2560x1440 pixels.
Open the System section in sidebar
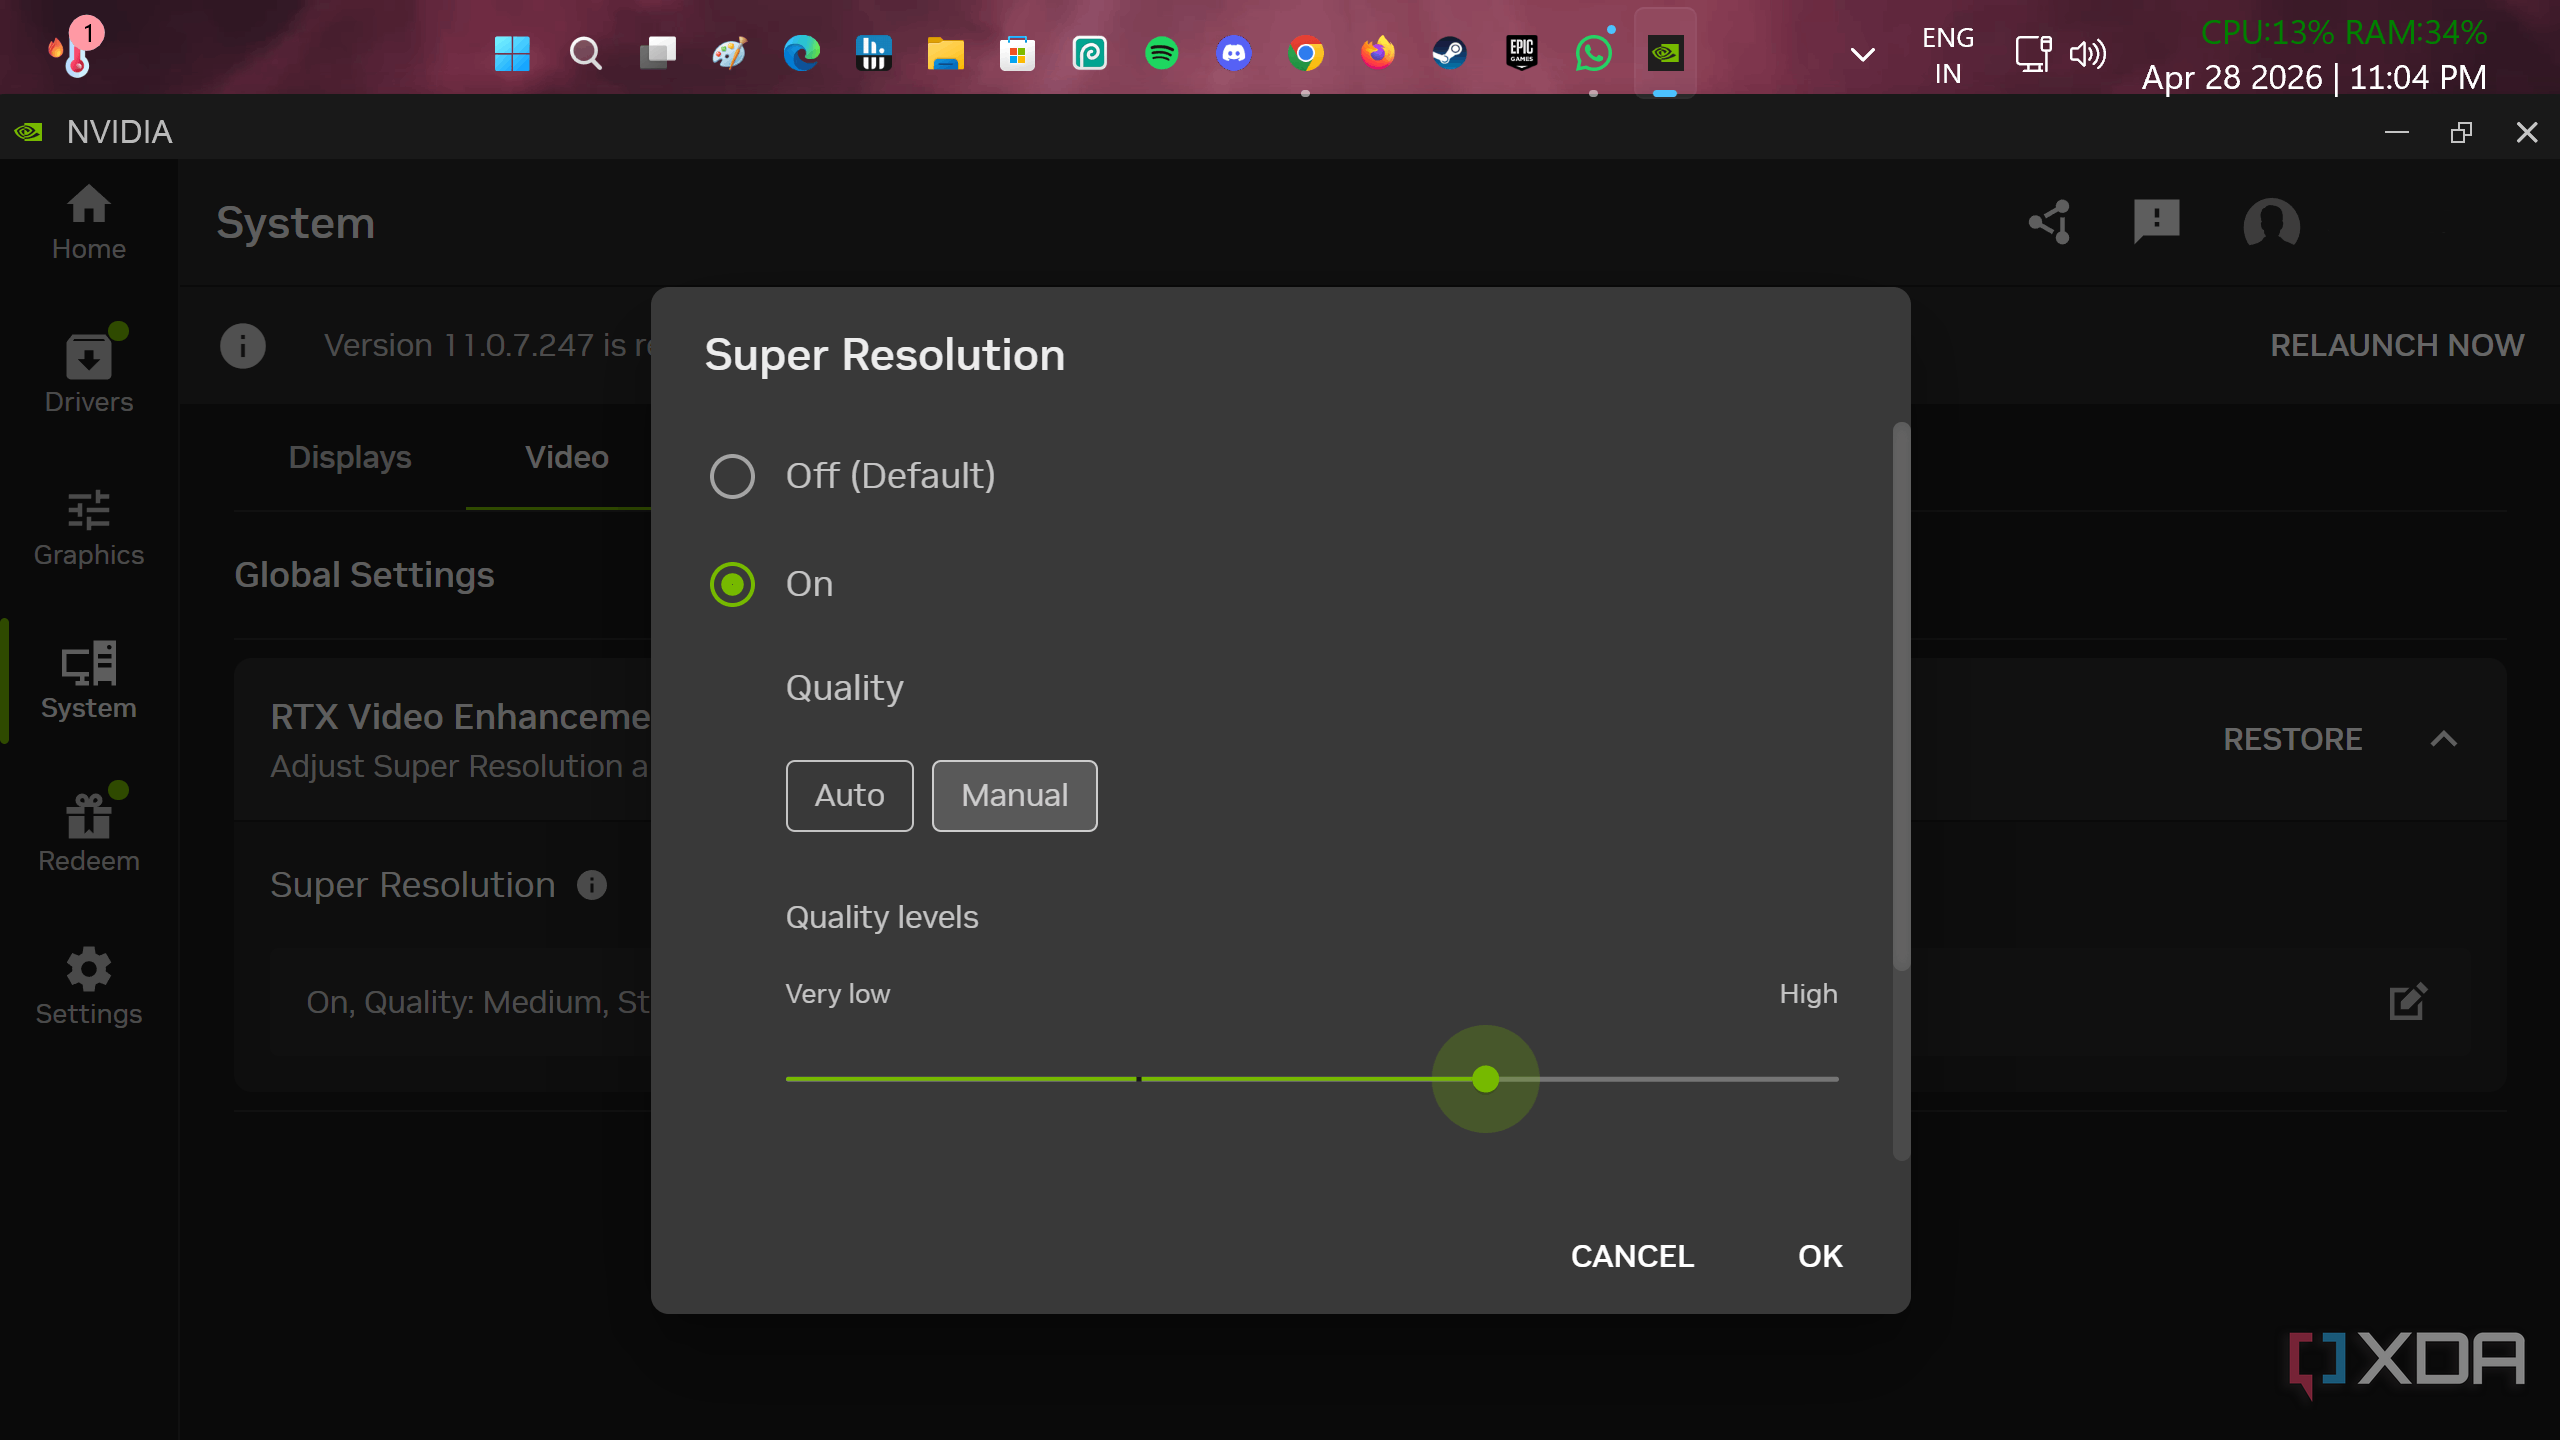(x=89, y=680)
